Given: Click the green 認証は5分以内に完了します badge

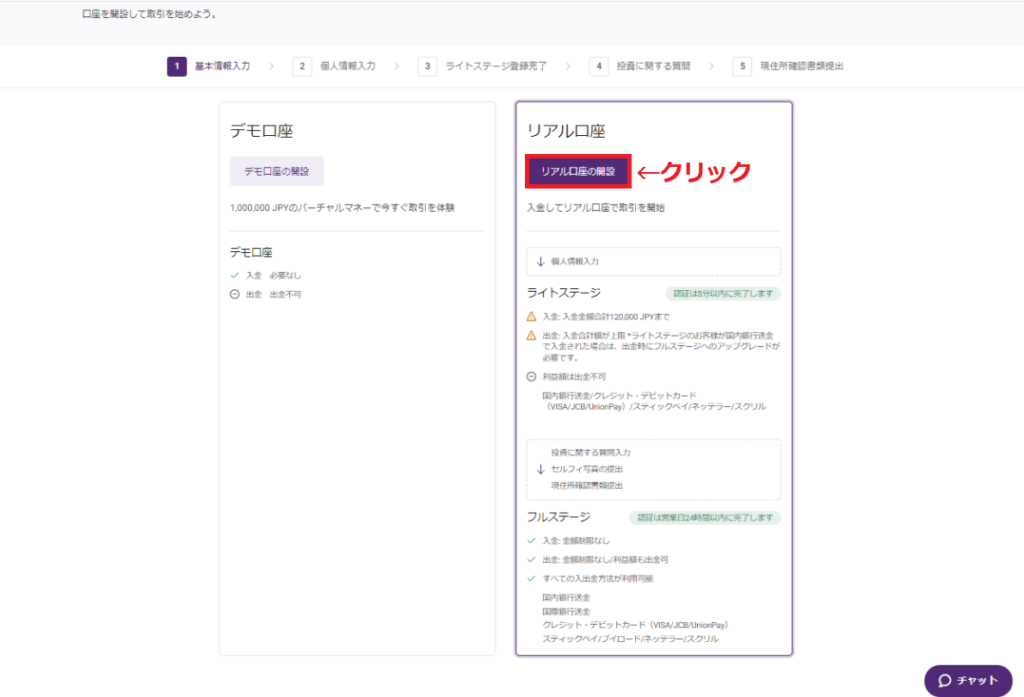Looking at the screenshot, I should click(x=722, y=294).
